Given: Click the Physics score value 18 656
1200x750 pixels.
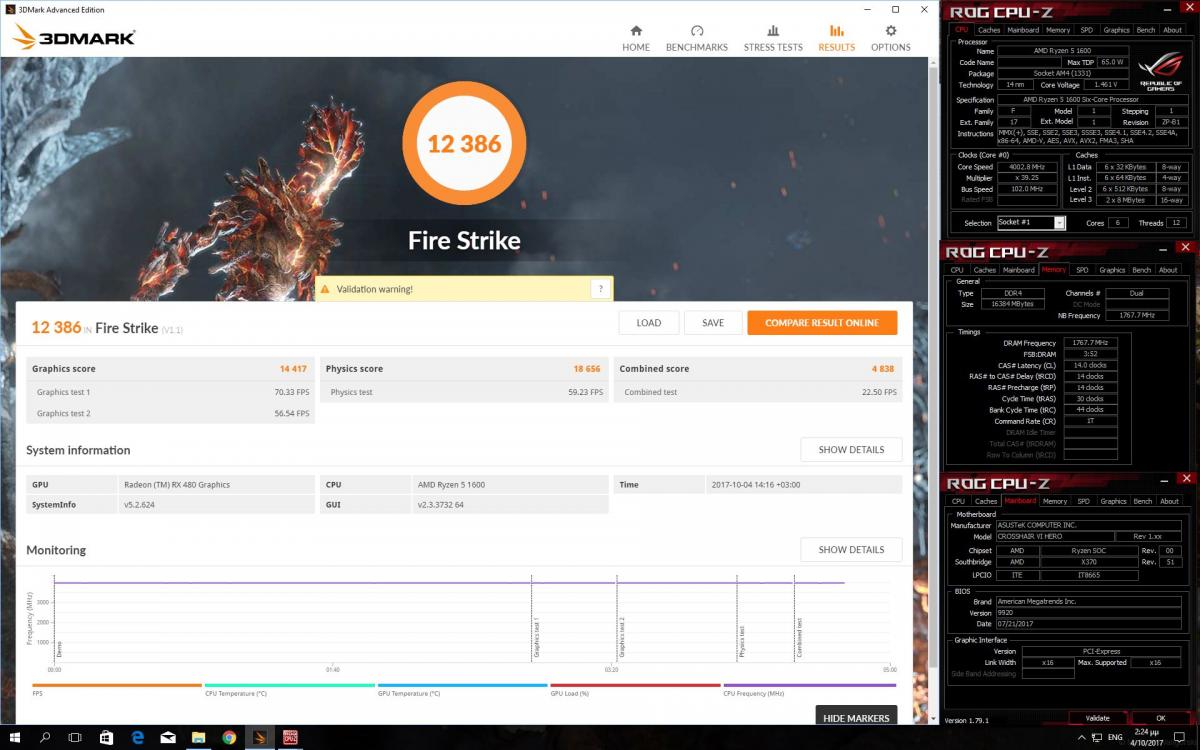Looking at the screenshot, I should pos(587,369).
